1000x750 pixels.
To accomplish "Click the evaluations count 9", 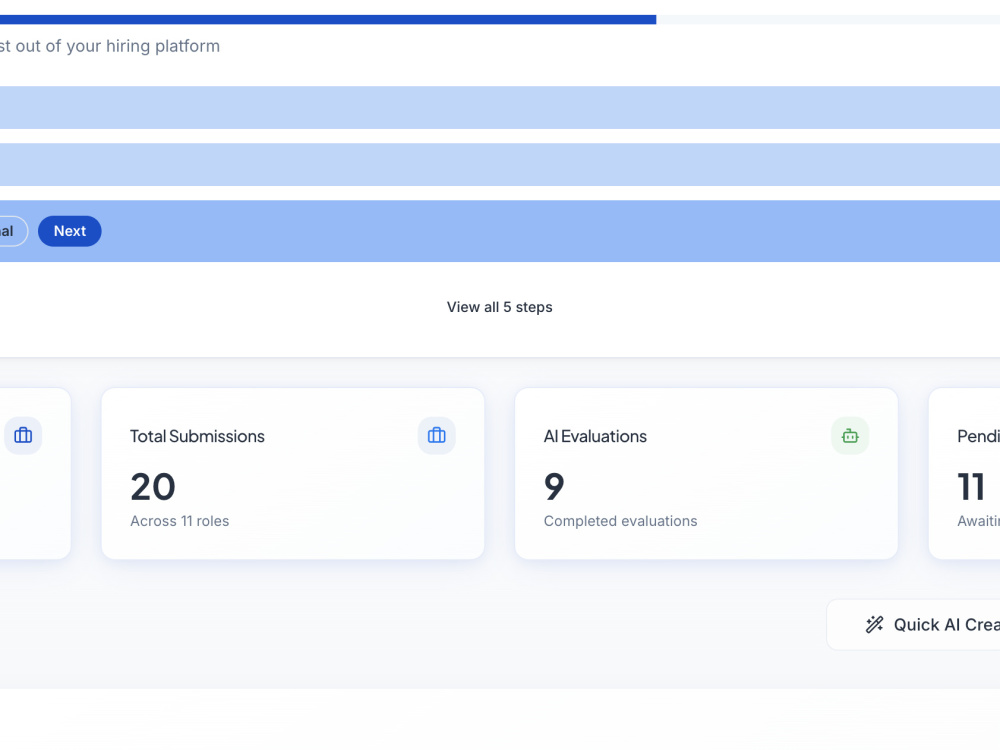I will tap(554, 487).
